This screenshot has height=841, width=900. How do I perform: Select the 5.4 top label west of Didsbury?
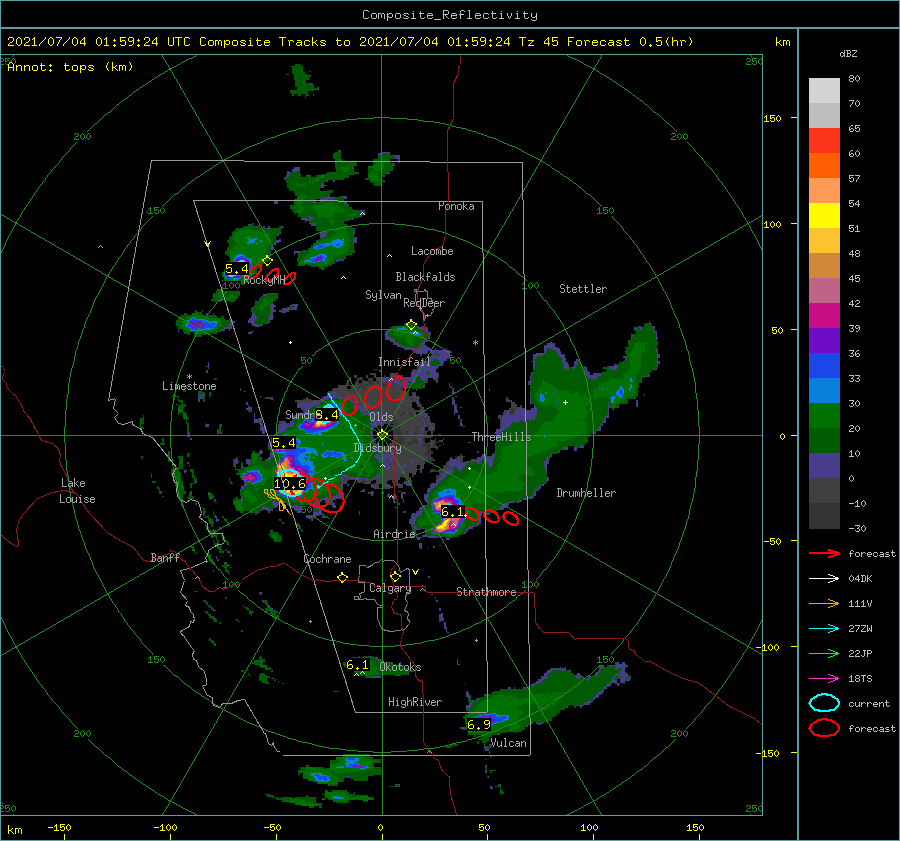(284, 443)
